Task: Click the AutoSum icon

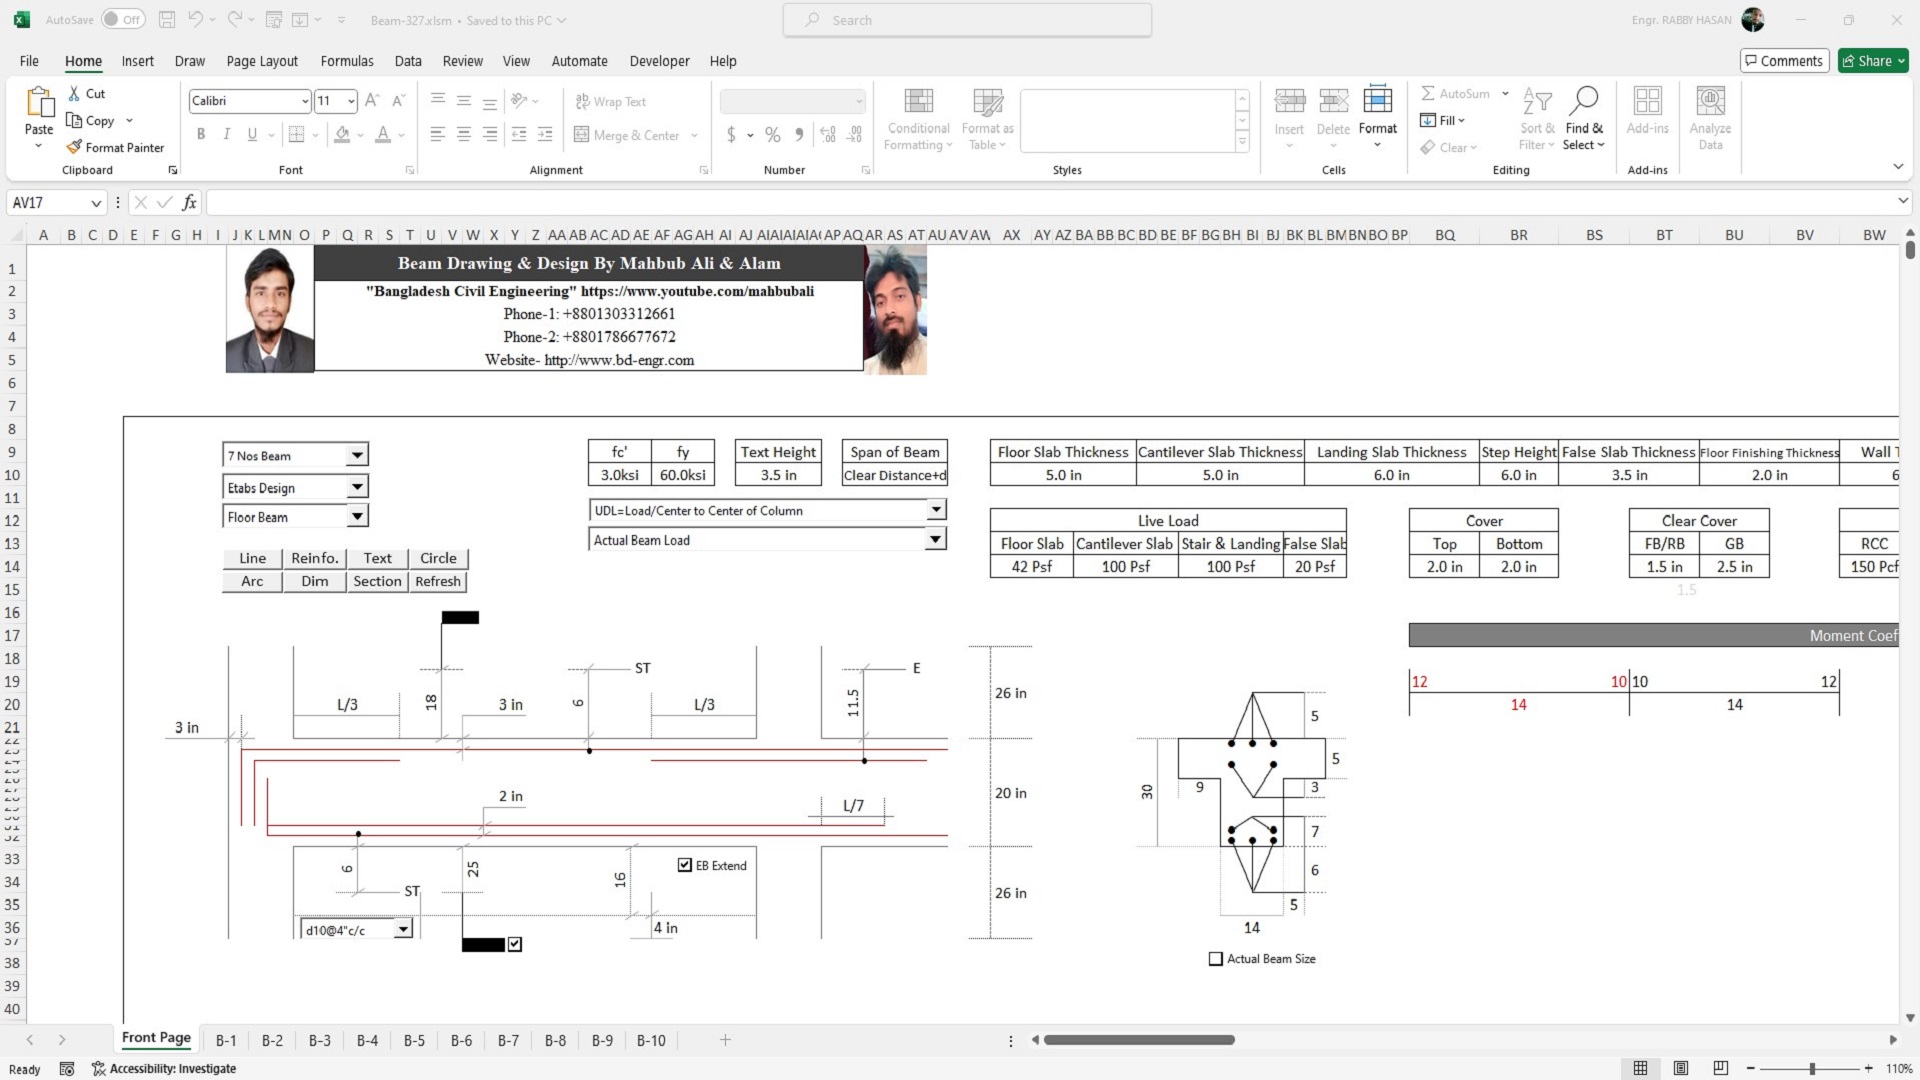Action: coord(1428,93)
